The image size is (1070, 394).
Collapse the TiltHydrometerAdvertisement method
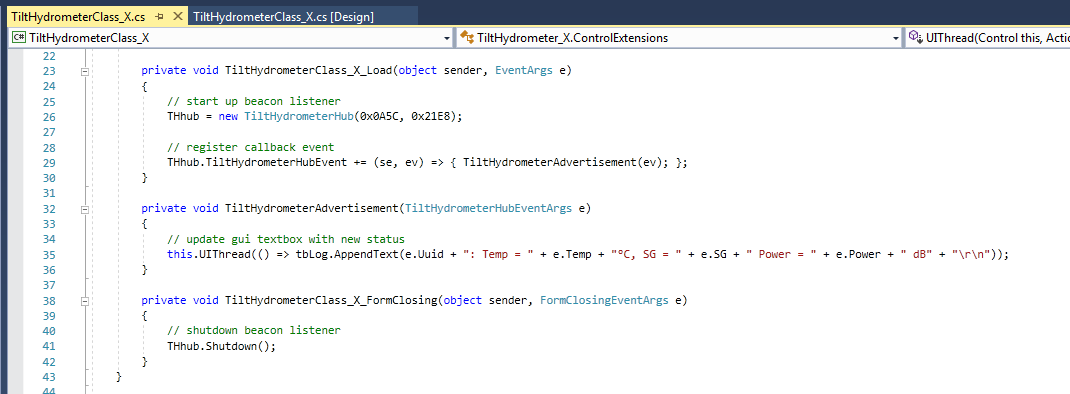coord(85,208)
